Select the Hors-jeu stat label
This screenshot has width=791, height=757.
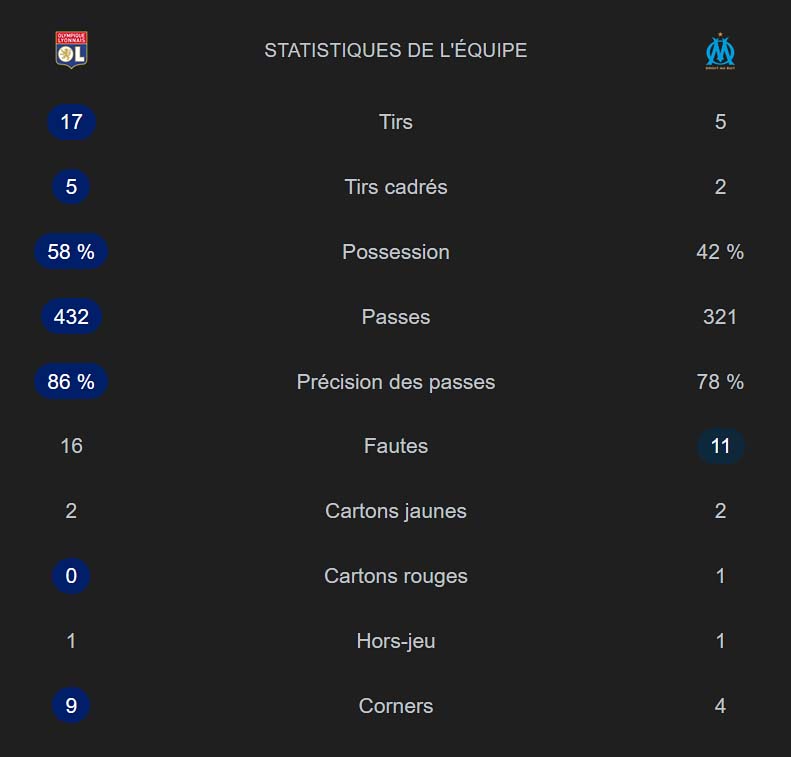click(396, 642)
